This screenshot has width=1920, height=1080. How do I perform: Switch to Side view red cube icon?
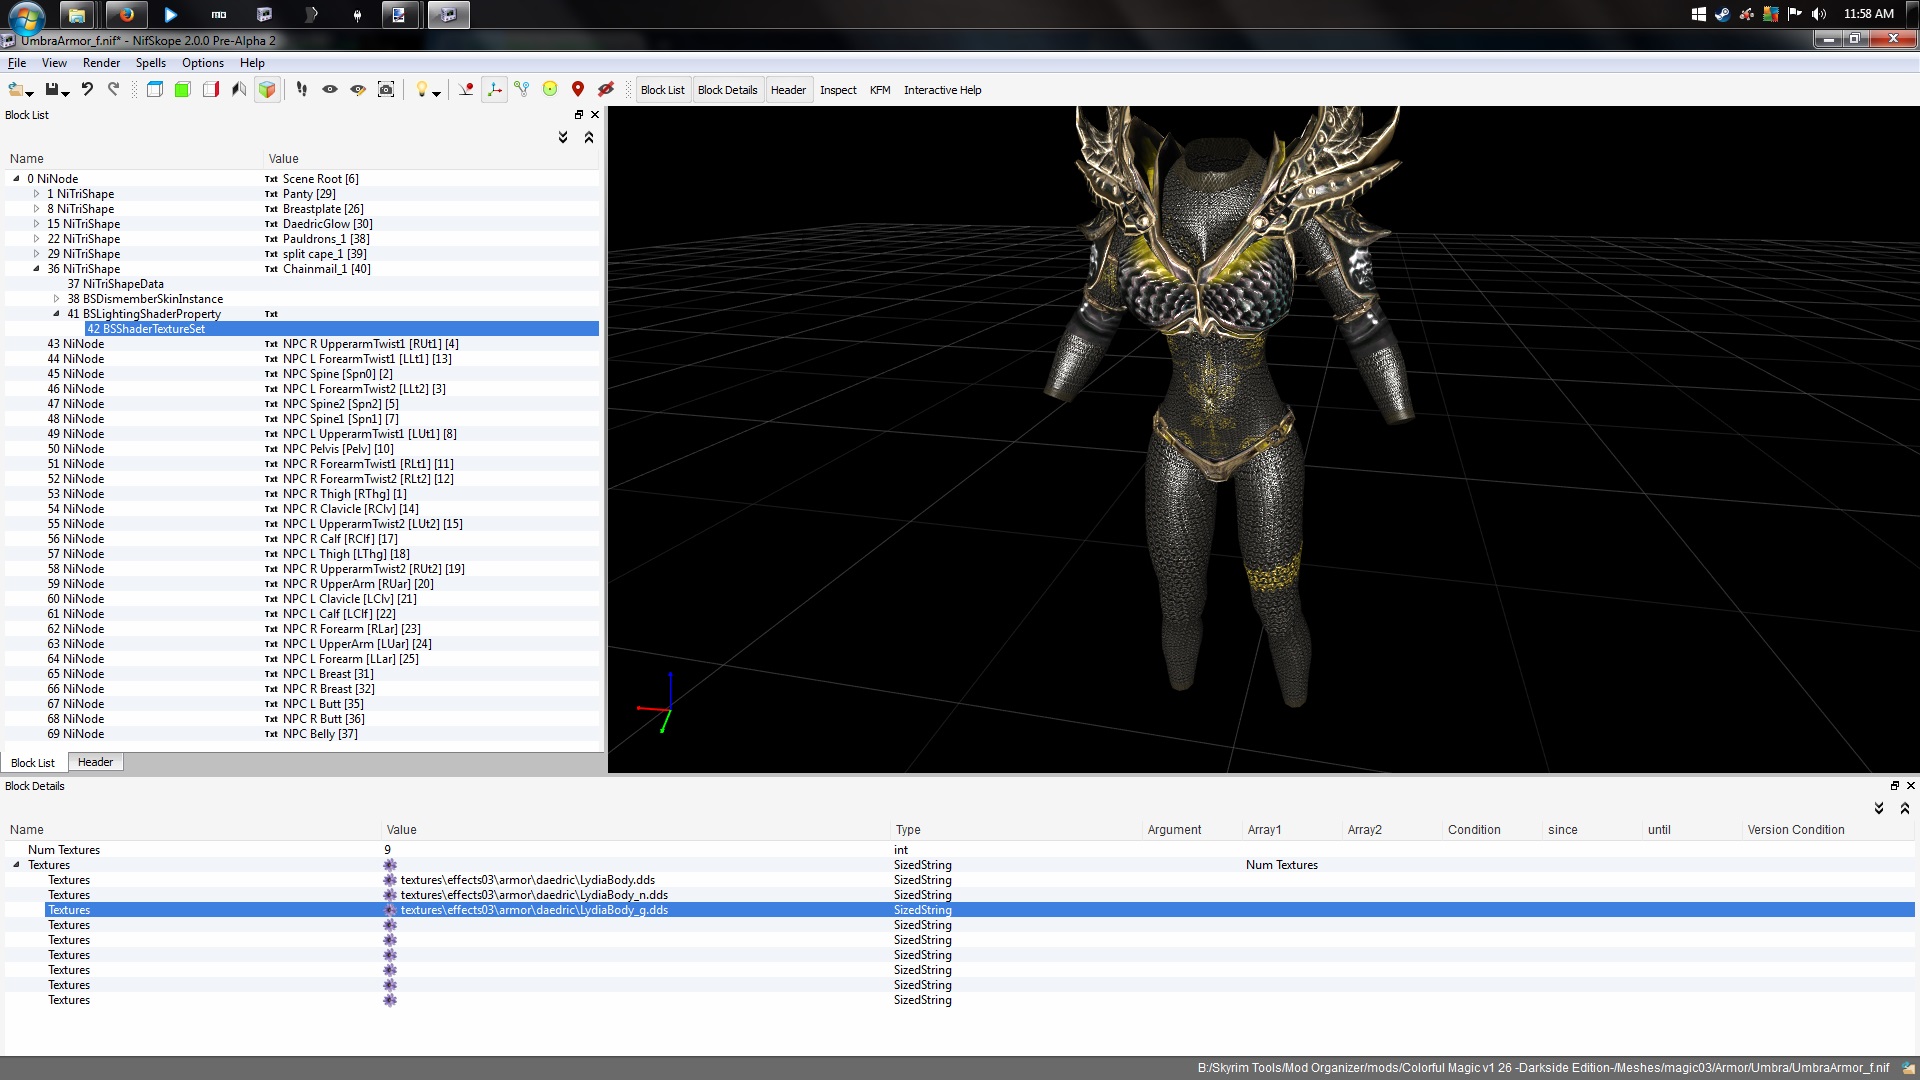click(211, 90)
